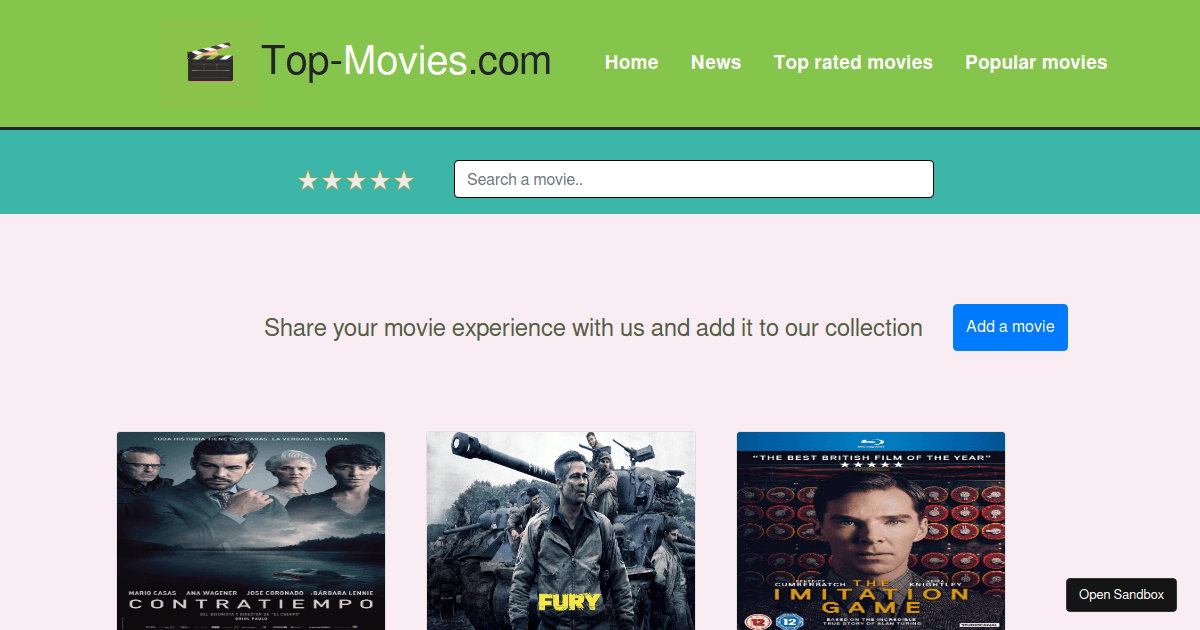Open the News section
The width and height of the screenshot is (1200, 630).
point(716,62)
